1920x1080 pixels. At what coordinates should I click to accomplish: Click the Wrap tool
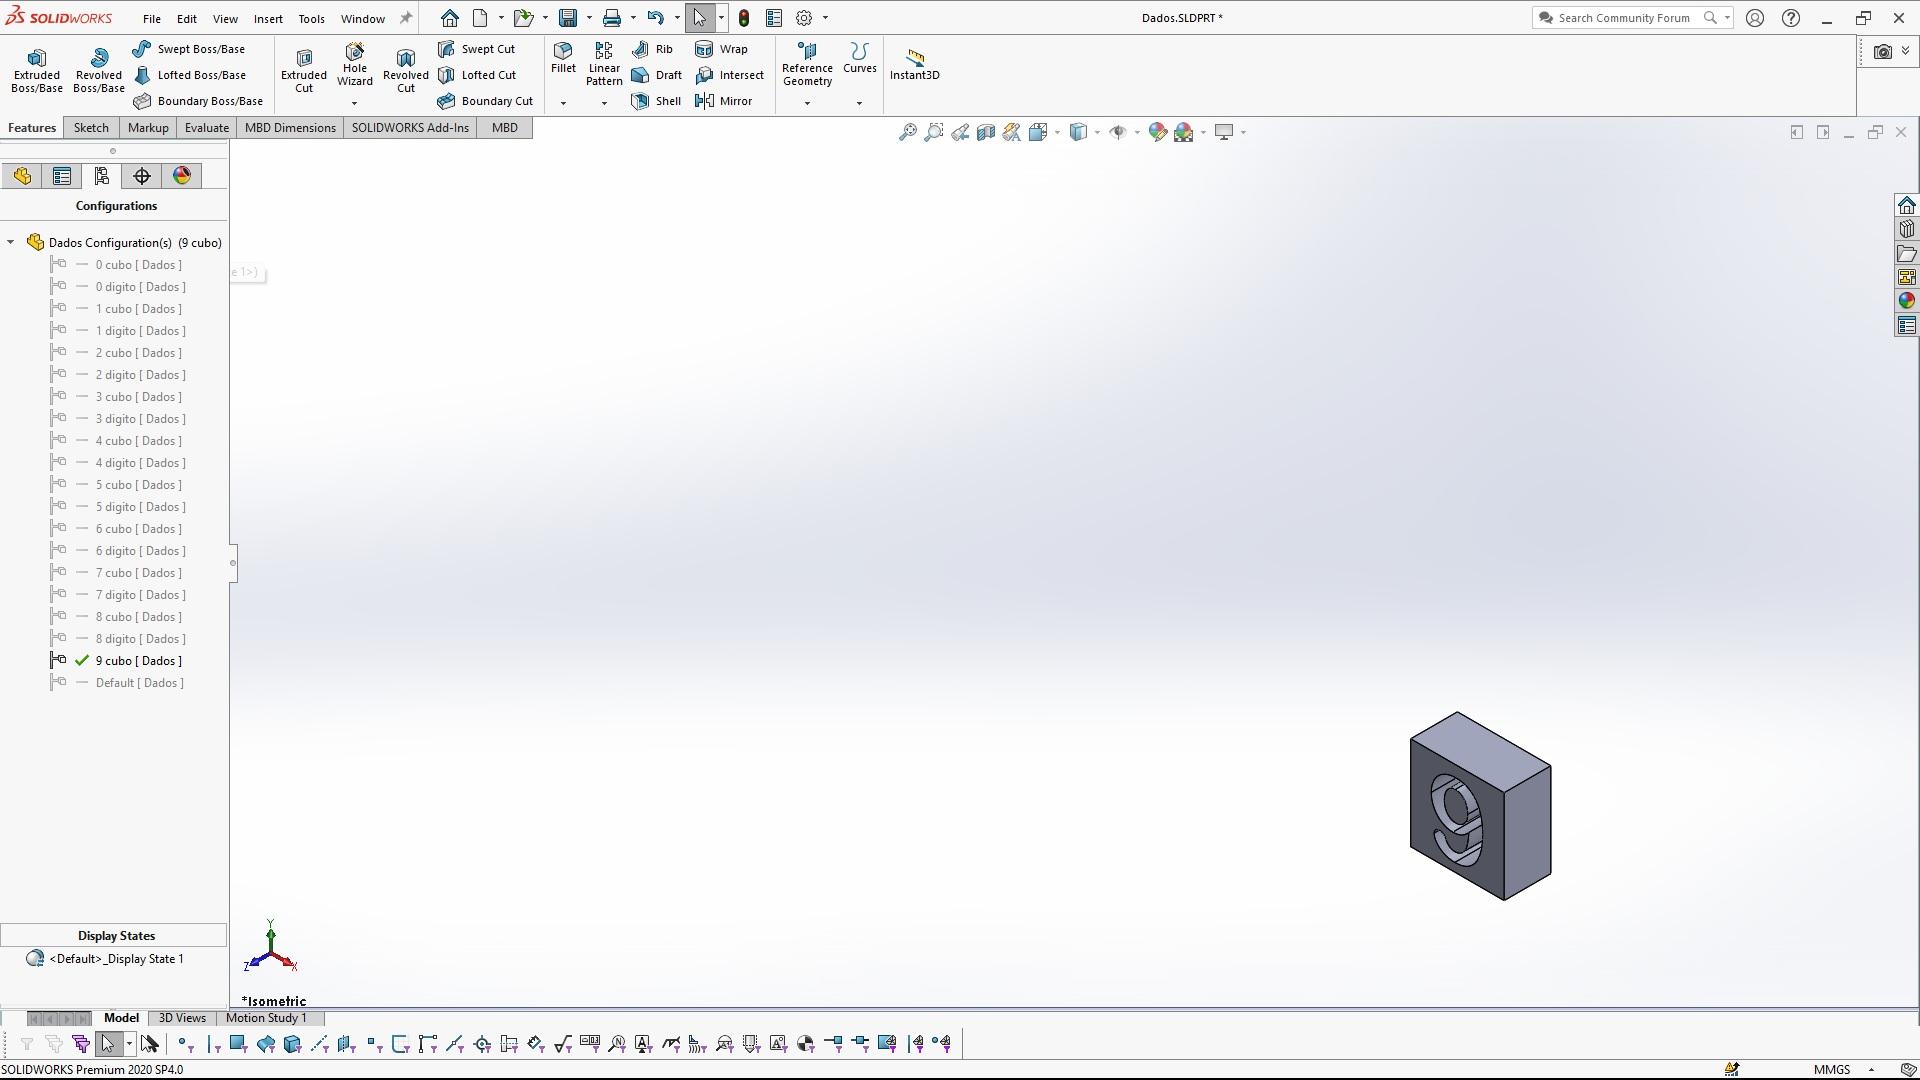click(721, 49)
